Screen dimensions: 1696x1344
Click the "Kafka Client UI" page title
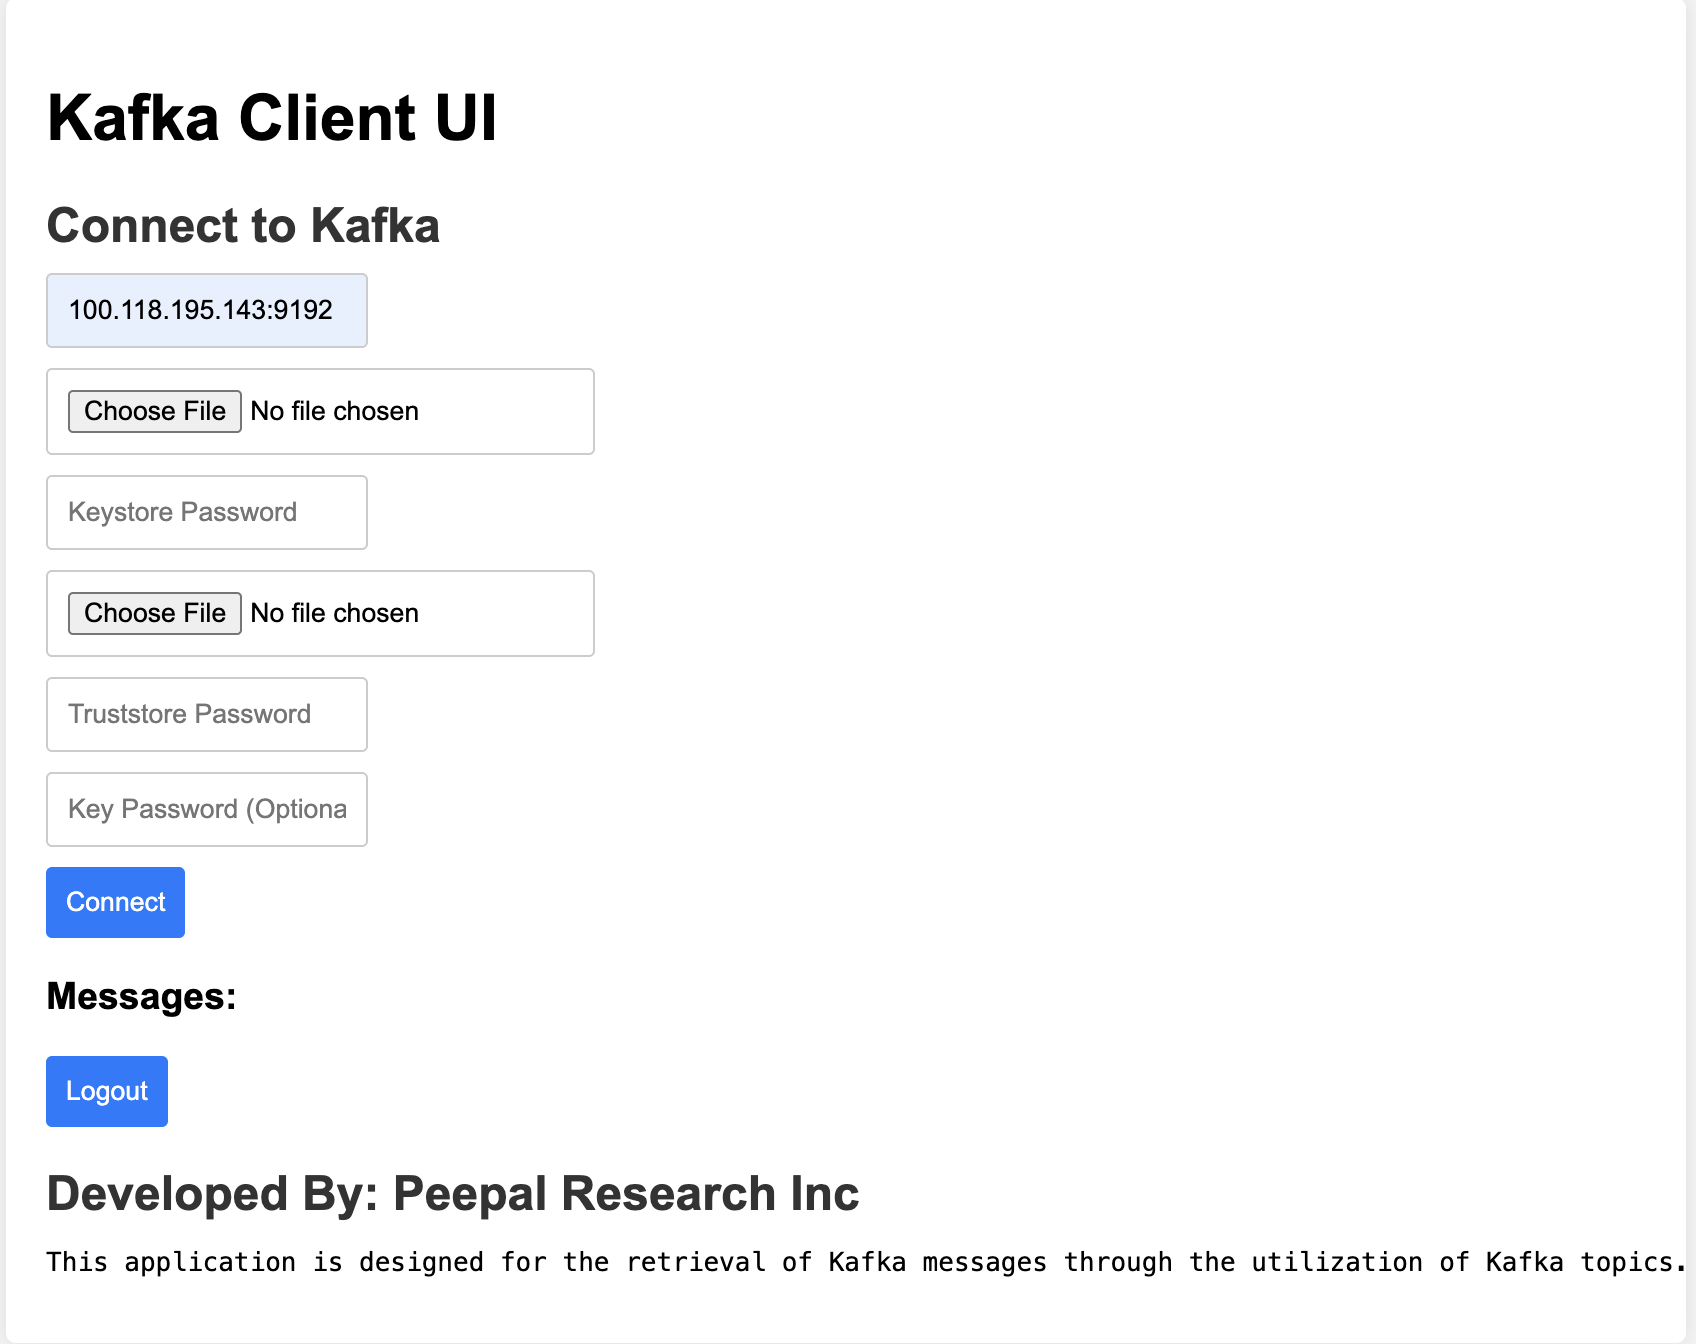pyautogui.click(x=271, y=118)
